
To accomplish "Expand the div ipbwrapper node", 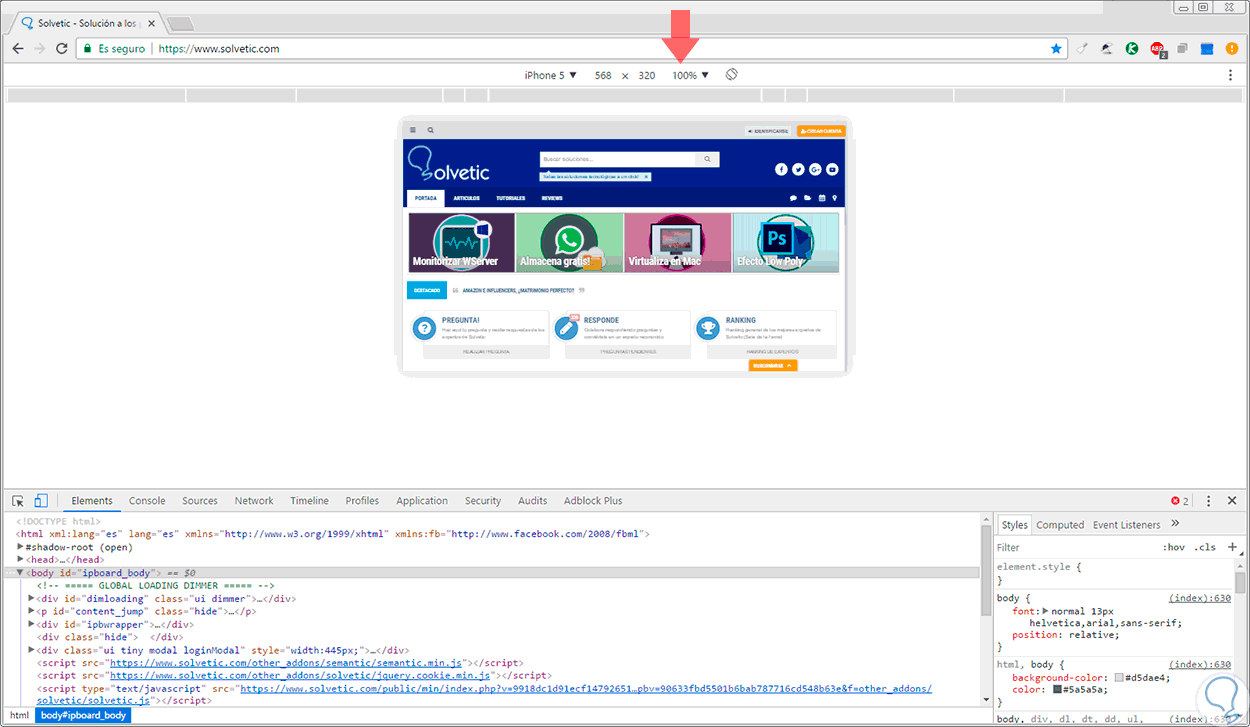I will point(32,624).
